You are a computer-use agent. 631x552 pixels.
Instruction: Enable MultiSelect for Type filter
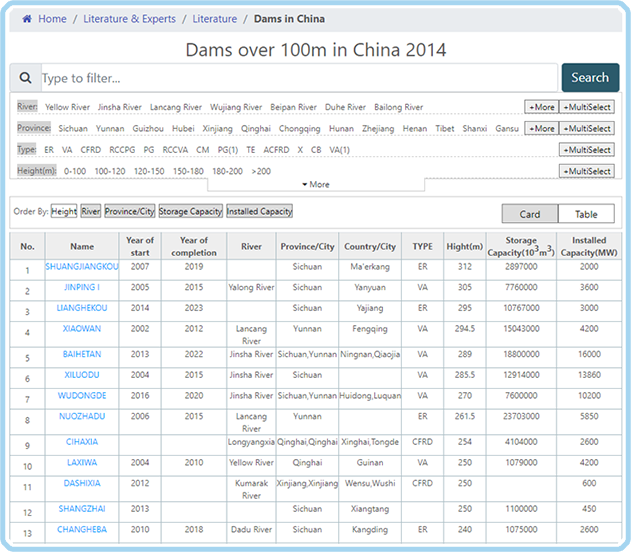586,150
